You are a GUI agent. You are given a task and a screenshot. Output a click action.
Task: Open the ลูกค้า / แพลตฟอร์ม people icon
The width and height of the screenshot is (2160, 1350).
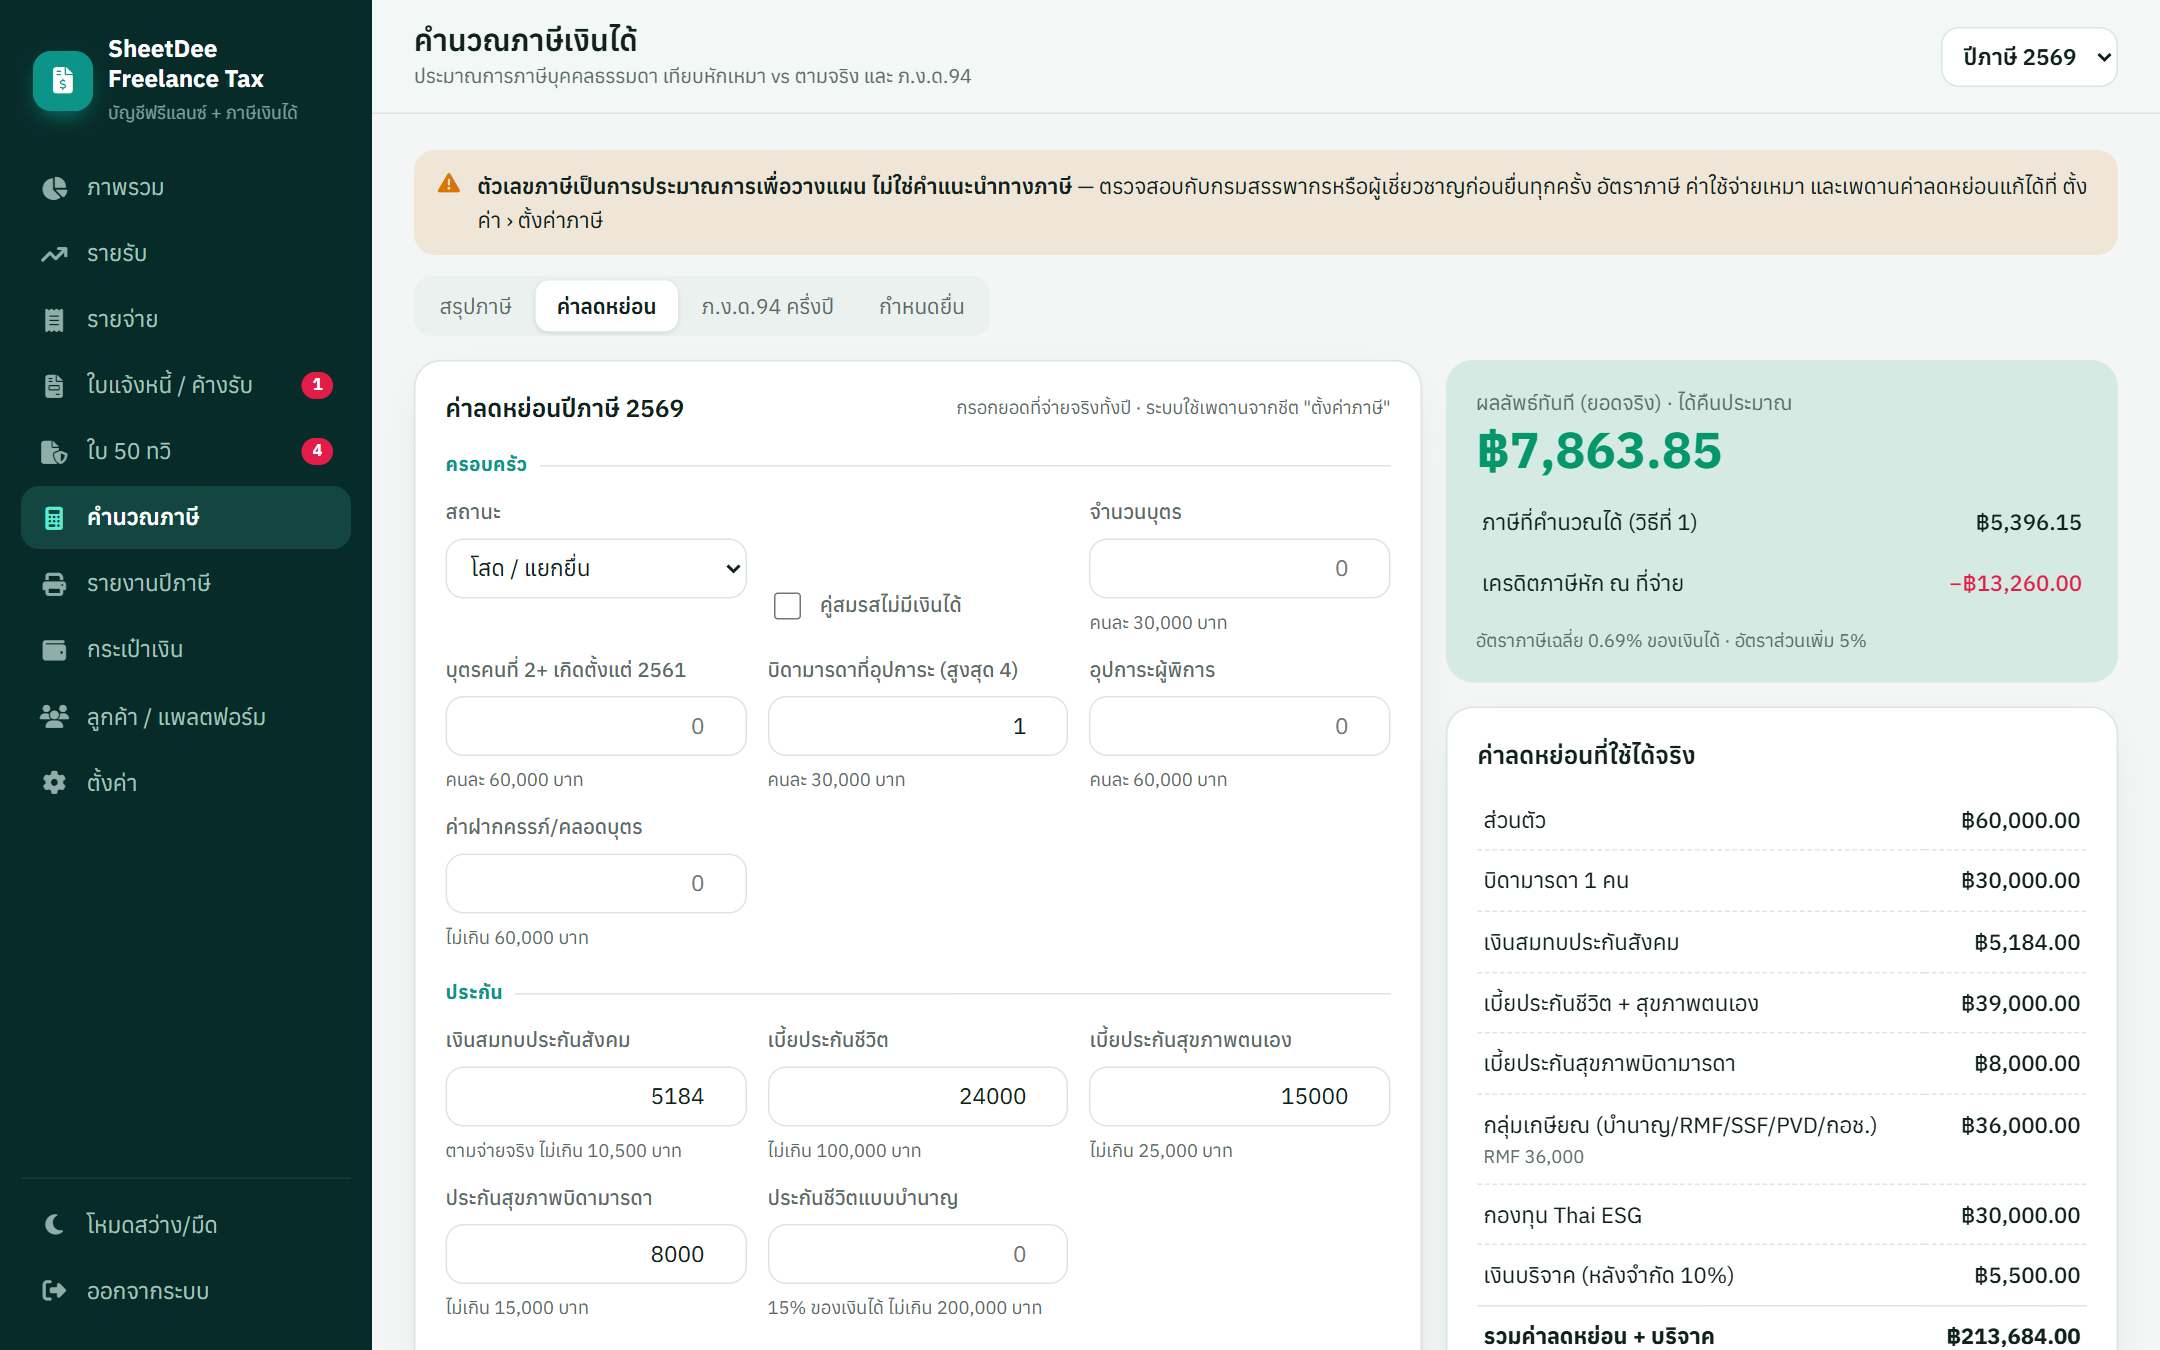pos(54,716)
